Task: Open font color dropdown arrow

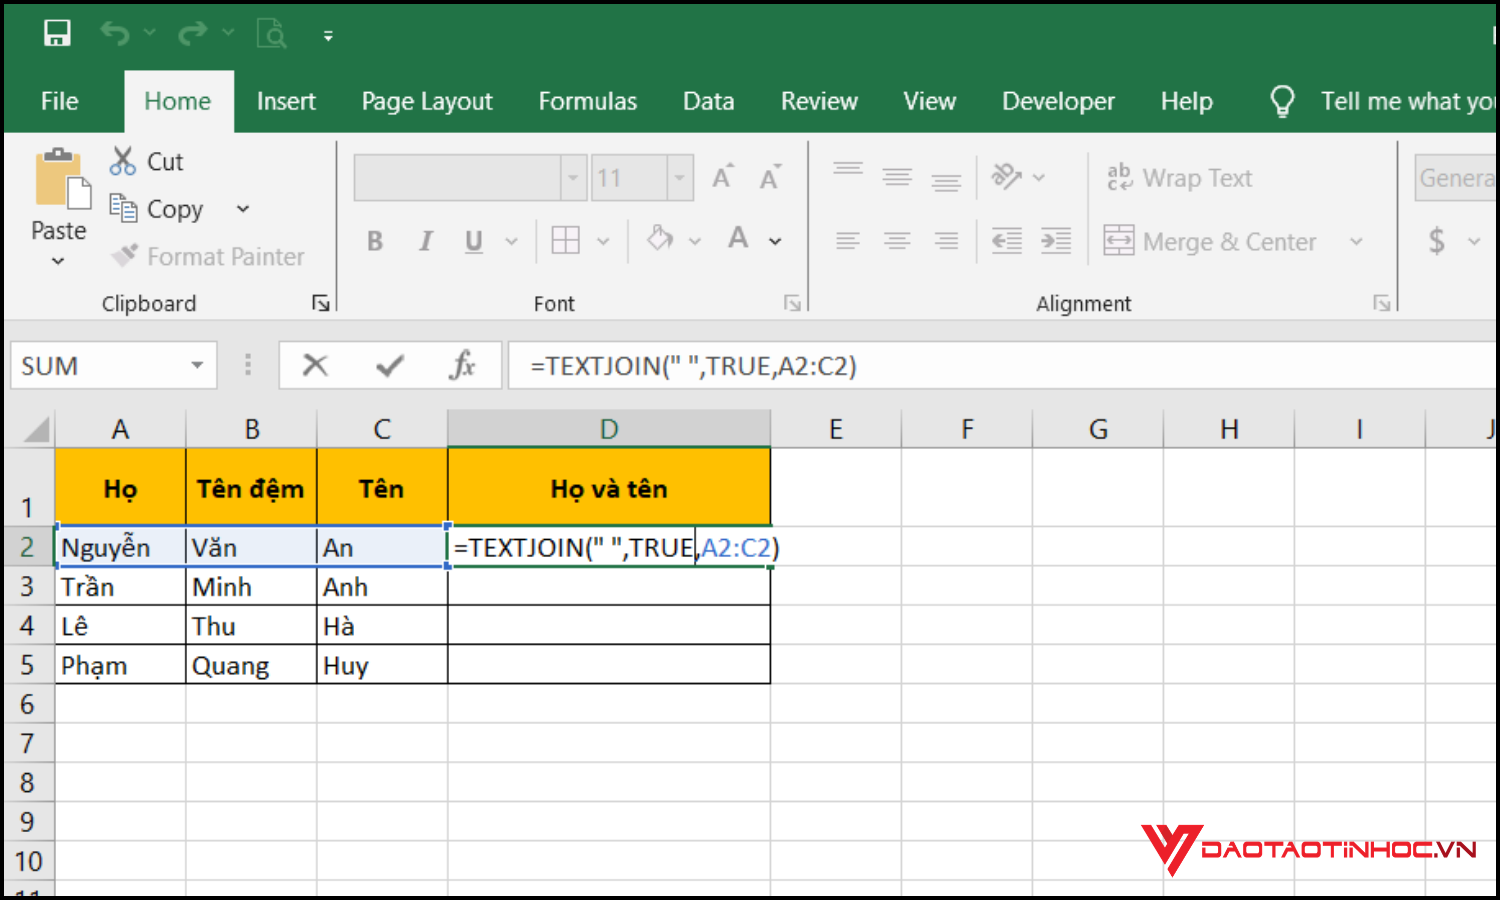Action: pos(775,241)
